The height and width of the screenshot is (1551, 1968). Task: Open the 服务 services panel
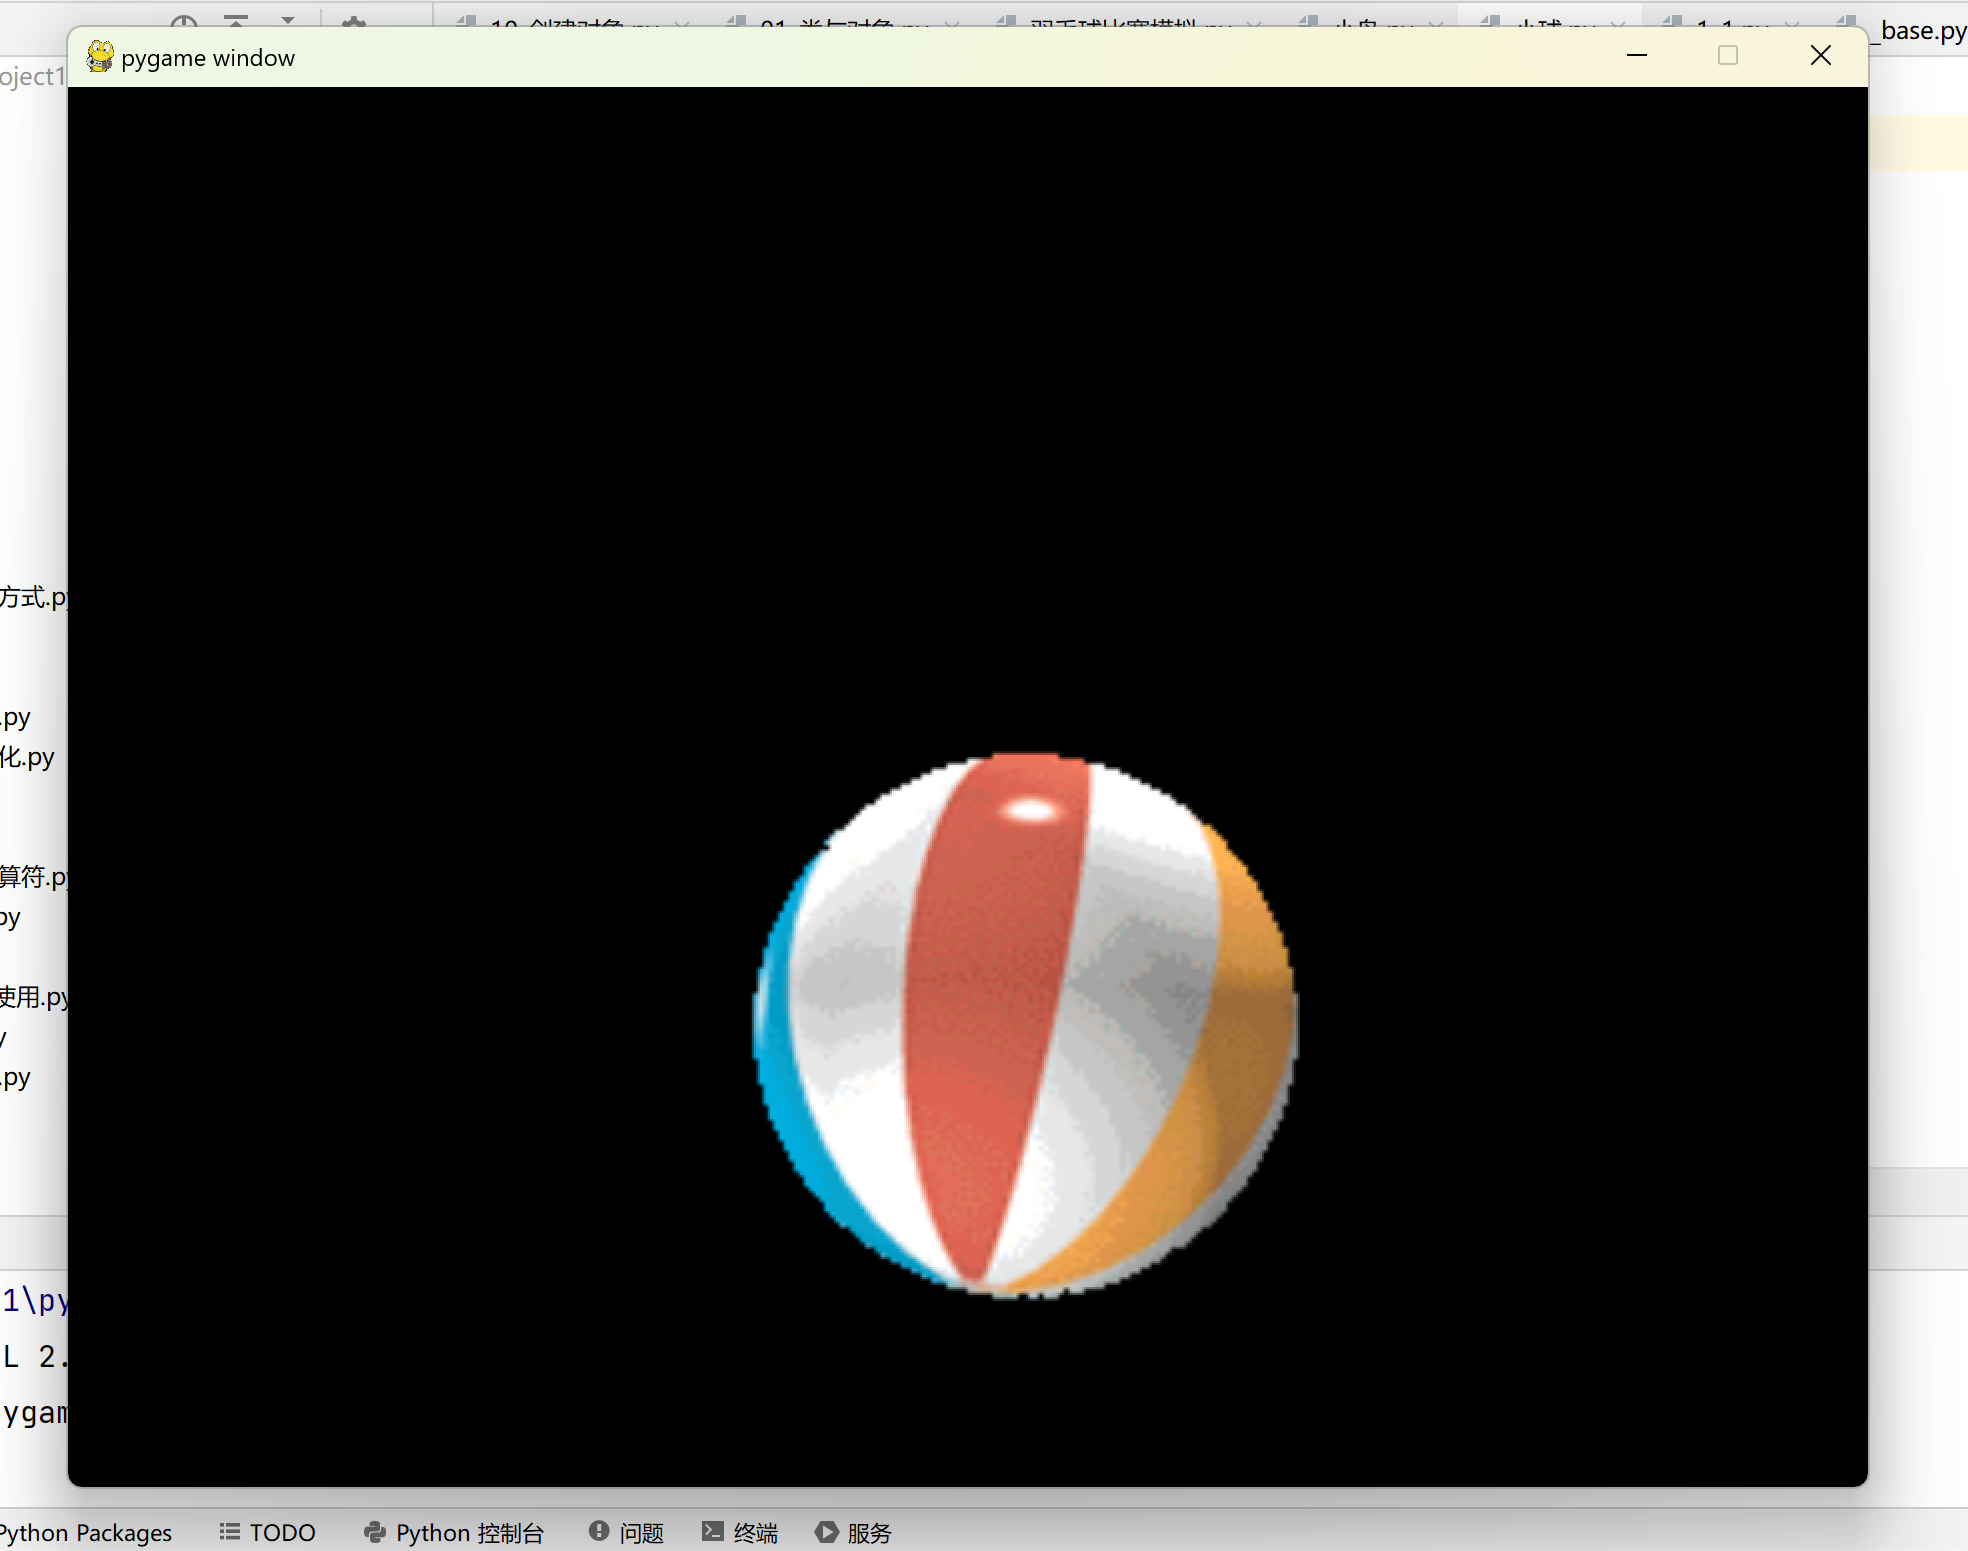854,1532
